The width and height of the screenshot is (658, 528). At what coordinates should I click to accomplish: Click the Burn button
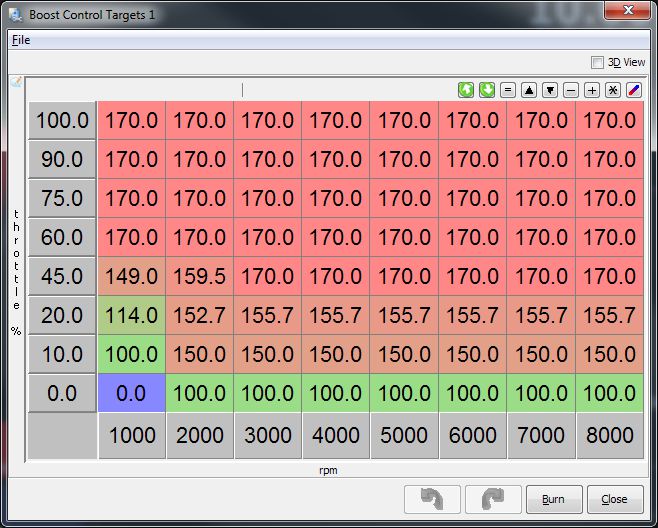(553, 499)
